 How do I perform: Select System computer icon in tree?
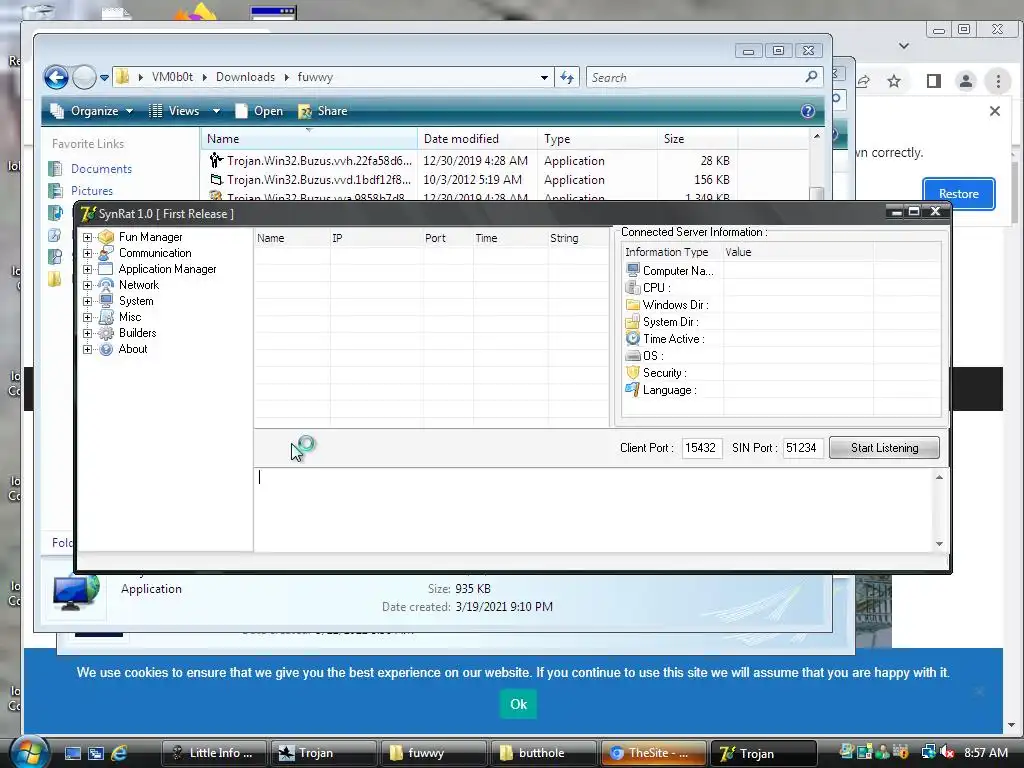click(106, 301)
